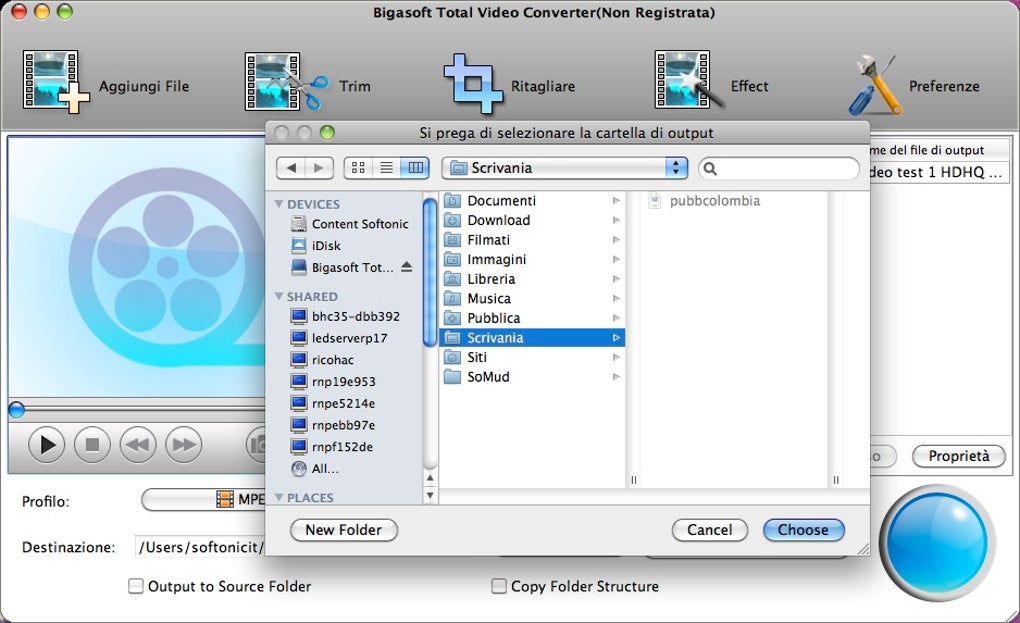The image size is (1020, 623).
Task: Open the Scrivania location dropdown
Action: click(x=565, y=168)
